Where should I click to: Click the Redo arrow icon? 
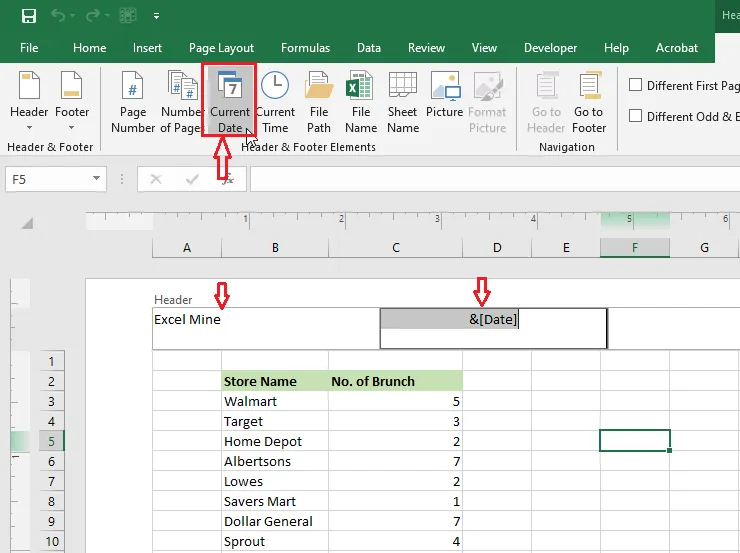[92, 16]
